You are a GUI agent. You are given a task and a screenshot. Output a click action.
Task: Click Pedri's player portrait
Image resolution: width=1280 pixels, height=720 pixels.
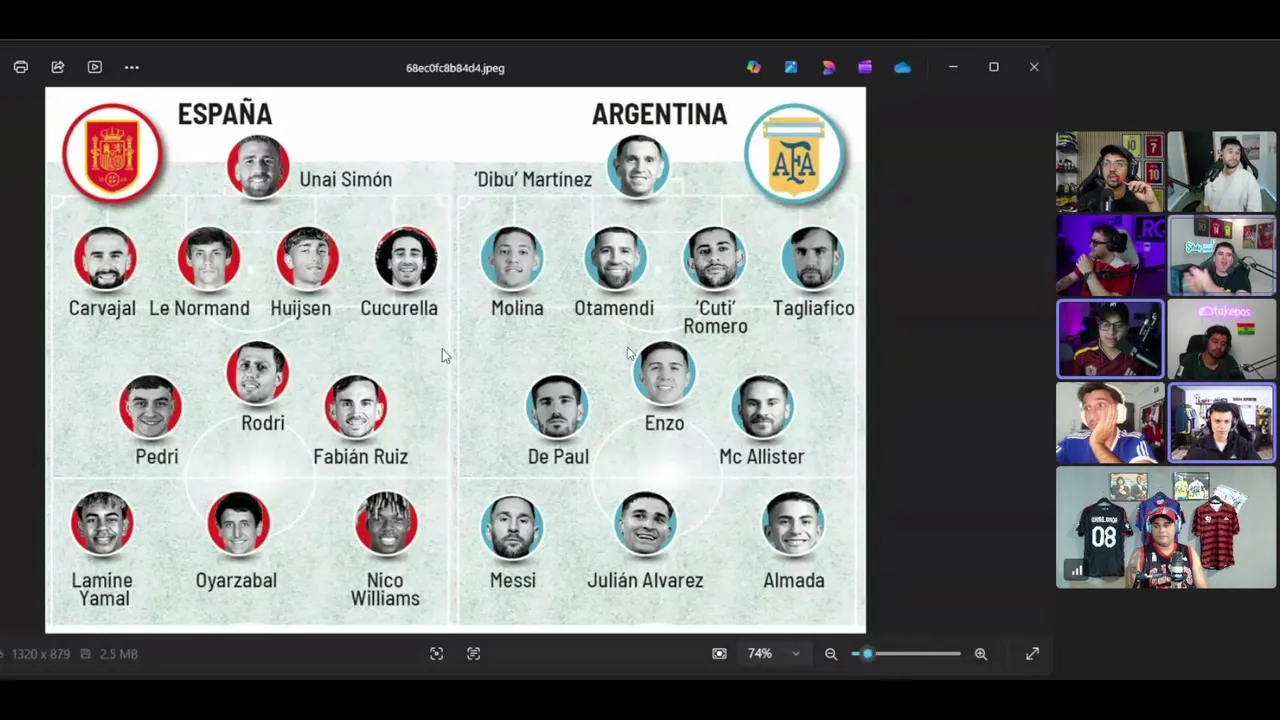pyautogui.click(x=150, y=407)
